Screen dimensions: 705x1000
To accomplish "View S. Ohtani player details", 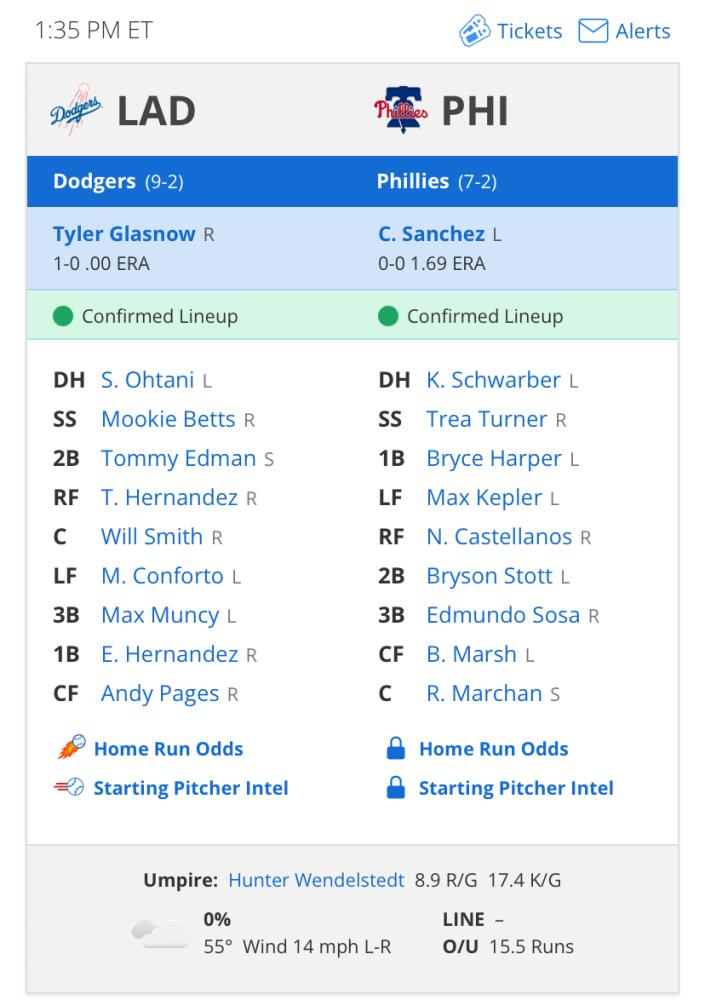I will click(x=147, y=379).
